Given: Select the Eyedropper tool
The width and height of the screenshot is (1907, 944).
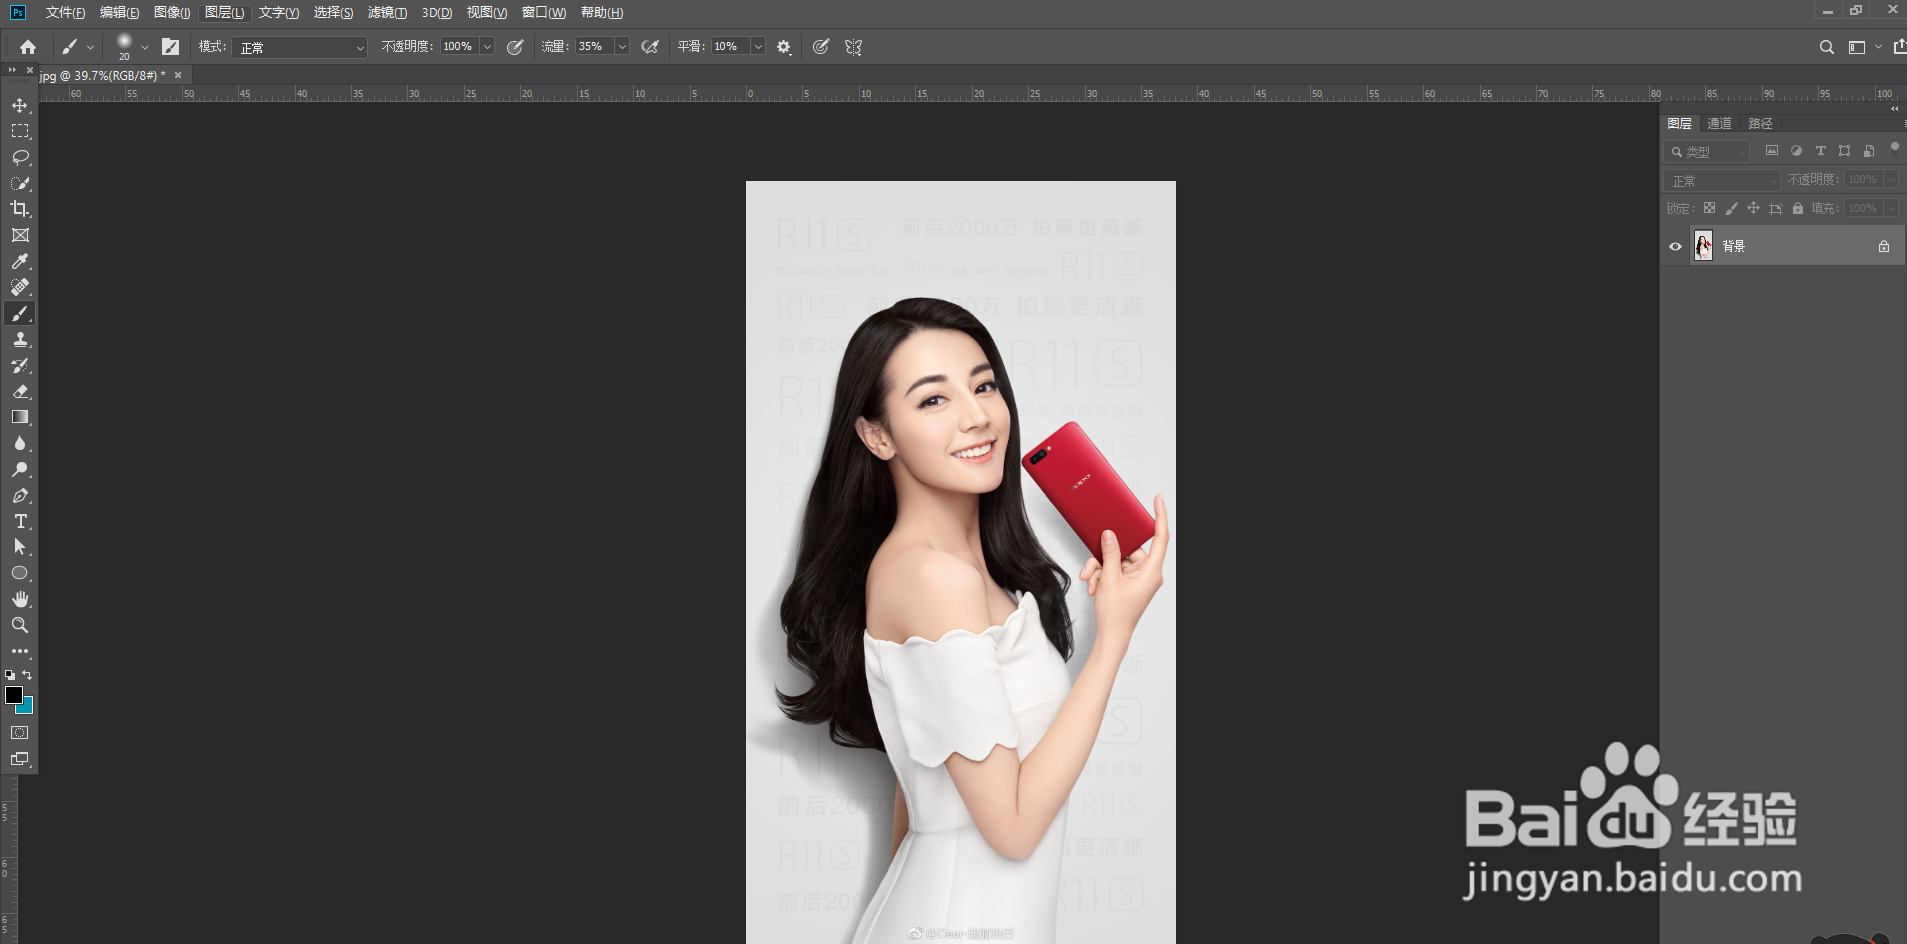Looking at the screenshot, I should coord(20,261).
